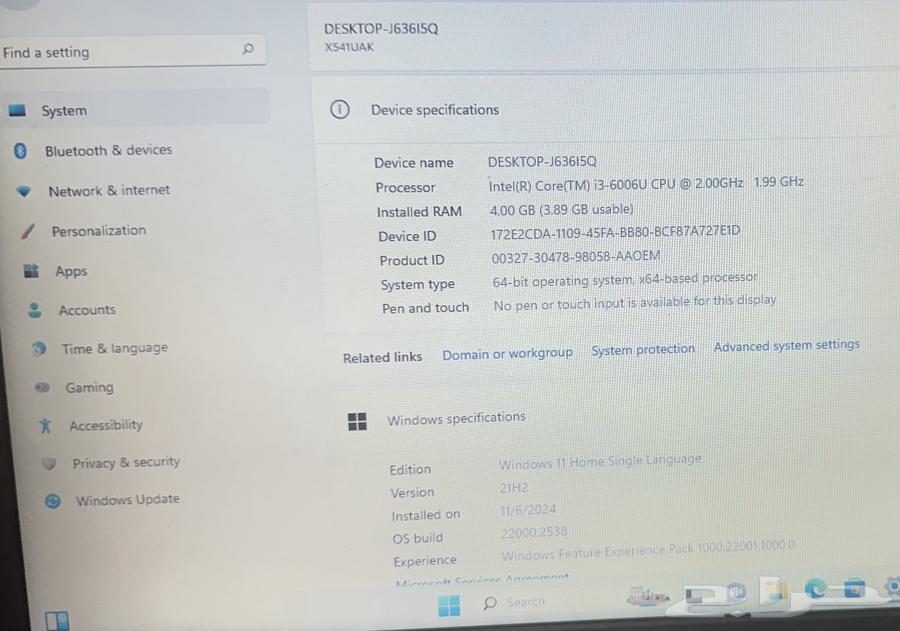Open Accessibility settings category

point(106,425)
